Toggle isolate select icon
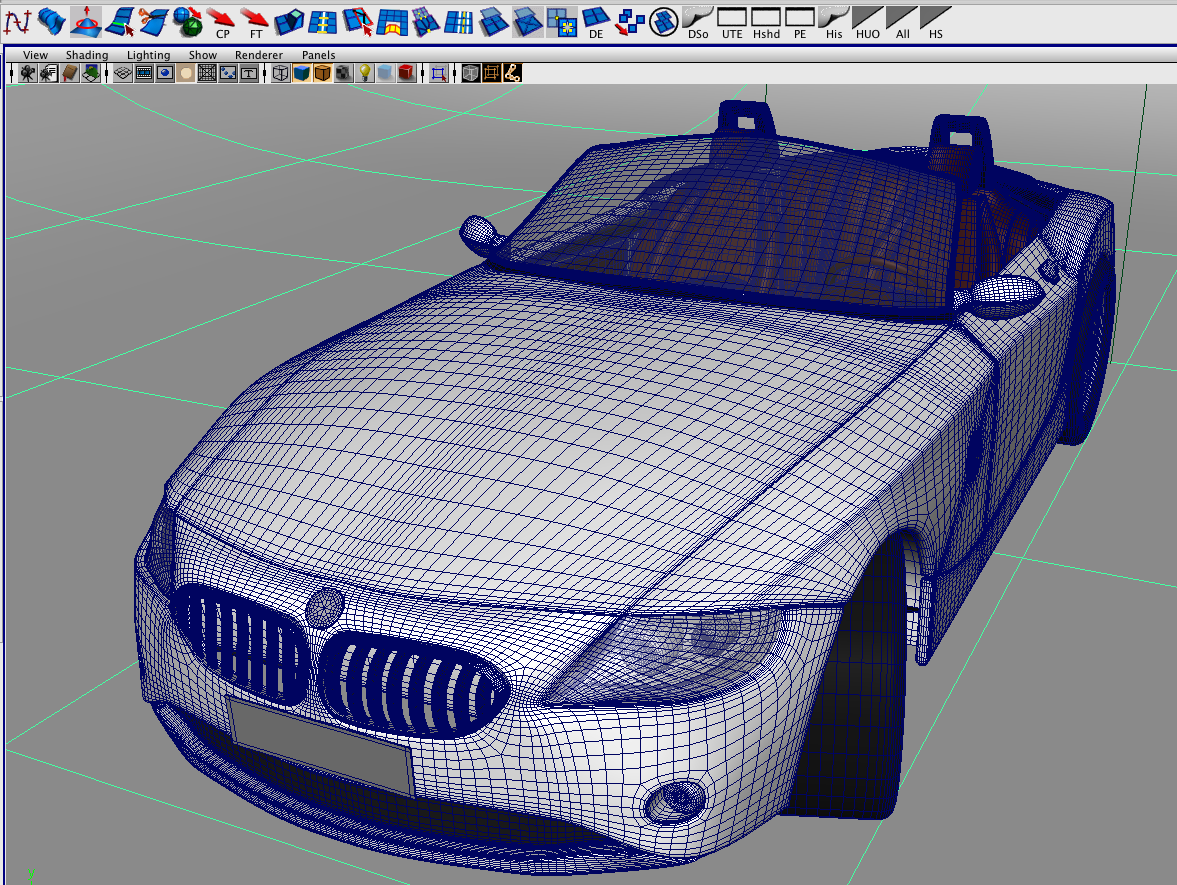The height and width of the screenshot is (885, 1177). point(439,73)
